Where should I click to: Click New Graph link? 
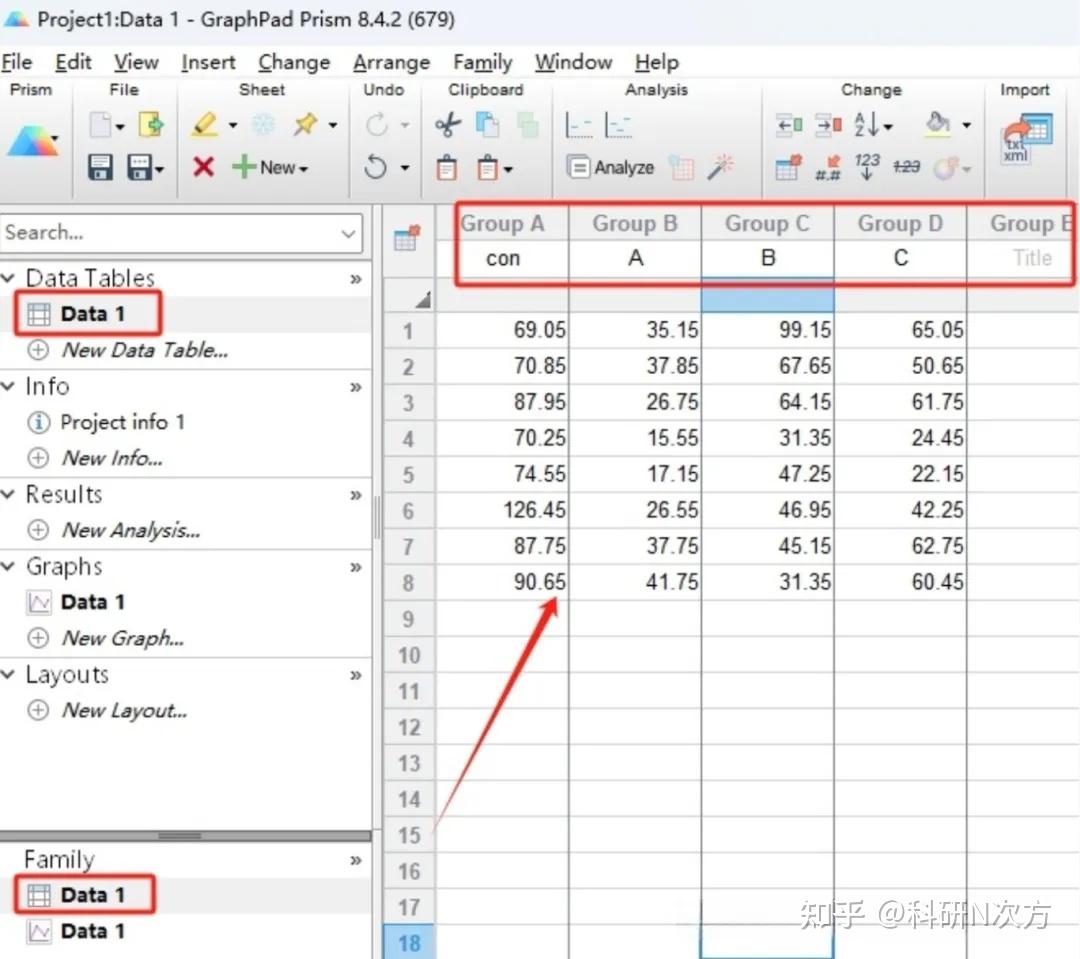pyautogui.click(x=123, y=639)
